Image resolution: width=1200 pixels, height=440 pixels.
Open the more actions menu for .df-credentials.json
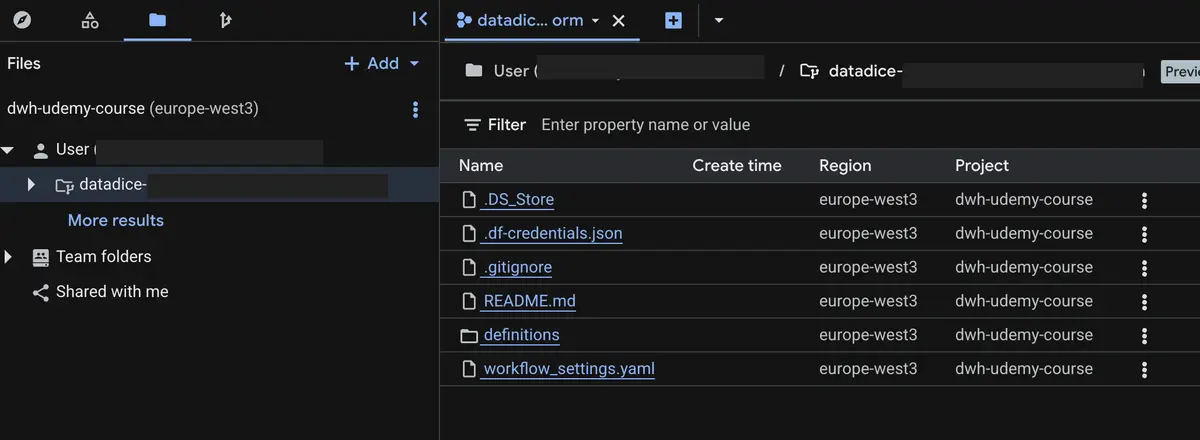(x=1144, y=234)
